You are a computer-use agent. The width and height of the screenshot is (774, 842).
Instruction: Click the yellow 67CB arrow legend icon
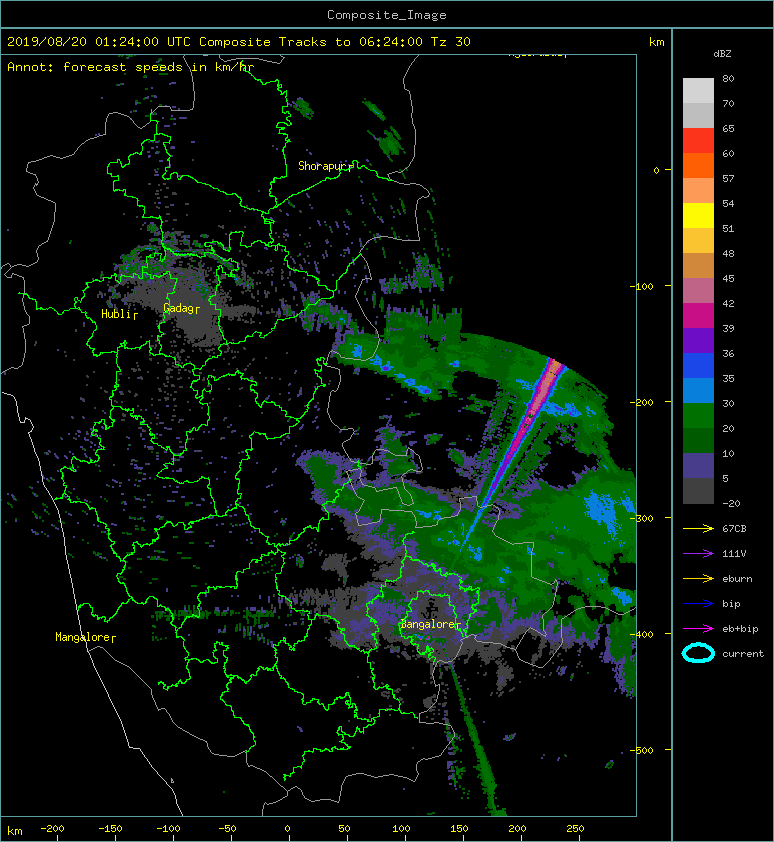(x=698, y=528)
